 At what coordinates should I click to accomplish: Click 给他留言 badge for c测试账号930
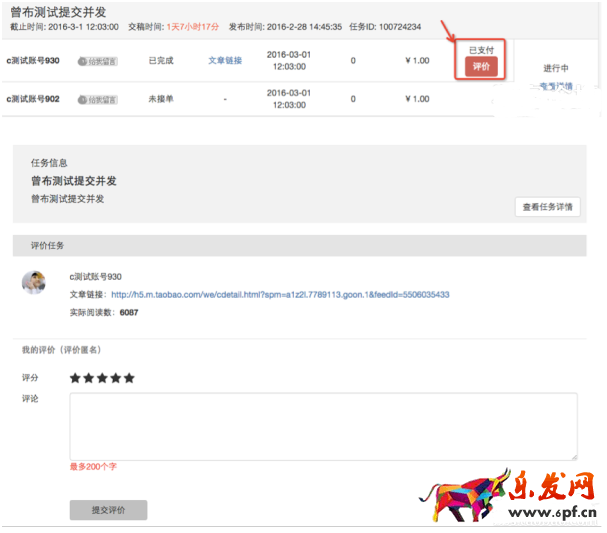click(x=98, y=62)
